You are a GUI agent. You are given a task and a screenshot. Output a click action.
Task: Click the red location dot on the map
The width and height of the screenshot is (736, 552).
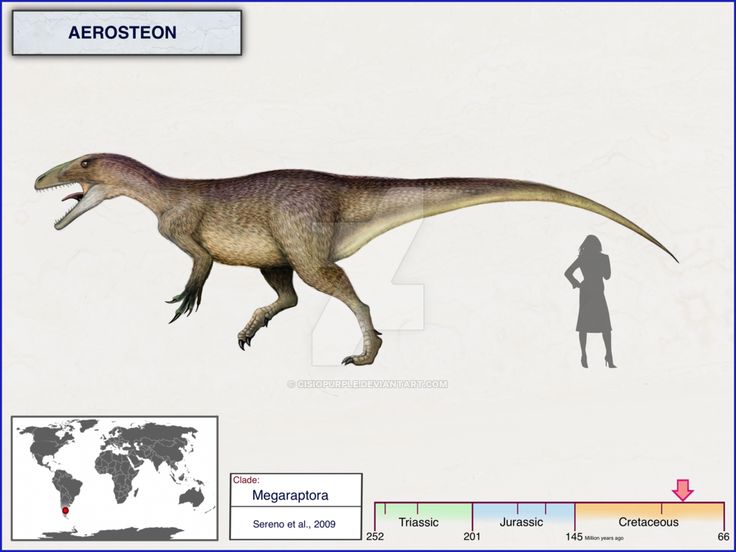click(x=65, y=510)
